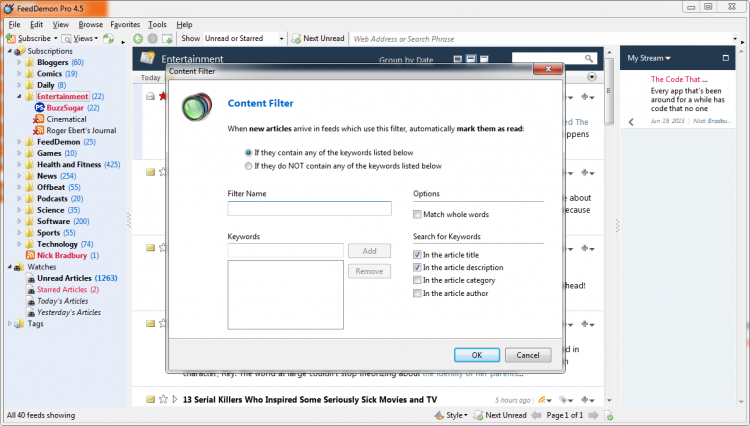Select the Health and Fitness folder
Image resolution: width=750 pixels, height=426 pixels.
(69, 164)
